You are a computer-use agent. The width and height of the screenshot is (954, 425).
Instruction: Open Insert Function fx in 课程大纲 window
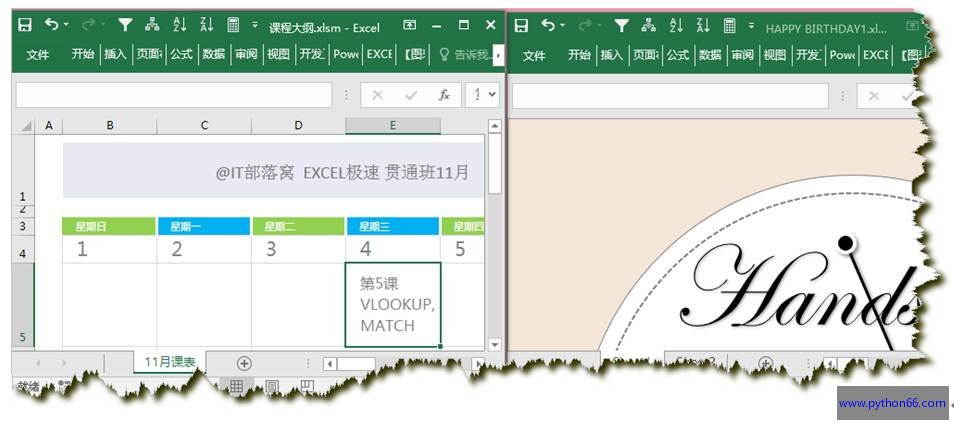(445, 95)
